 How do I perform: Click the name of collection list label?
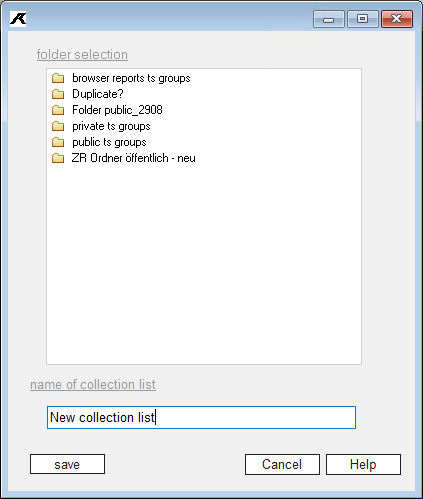93,385
